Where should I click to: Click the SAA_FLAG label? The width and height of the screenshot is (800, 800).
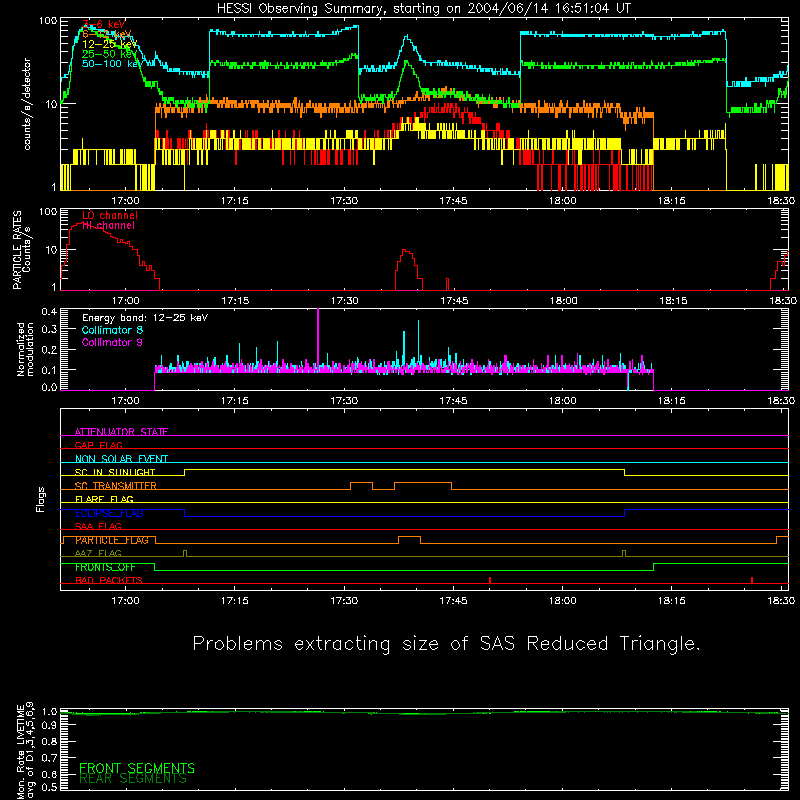pos(98,526)
